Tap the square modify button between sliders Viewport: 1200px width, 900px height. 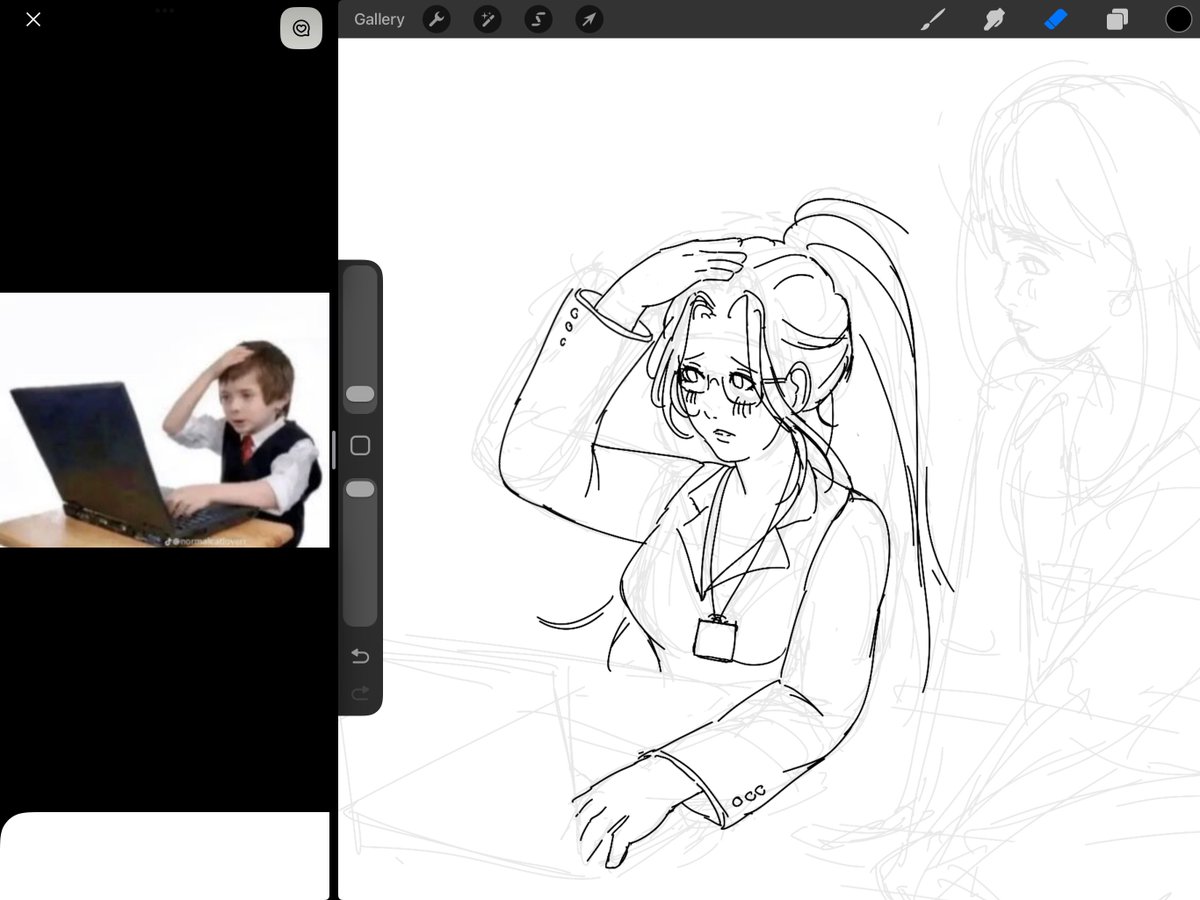point(360,445)
